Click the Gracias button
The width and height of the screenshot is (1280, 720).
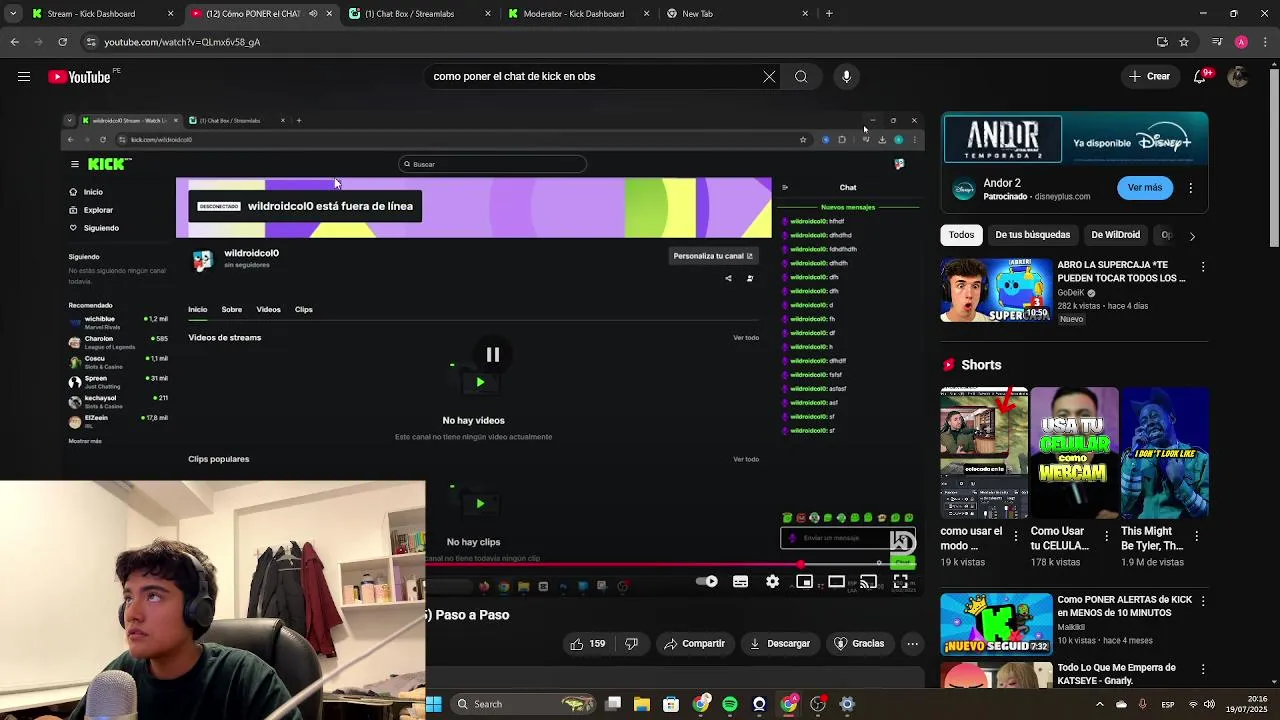(859, 644)
